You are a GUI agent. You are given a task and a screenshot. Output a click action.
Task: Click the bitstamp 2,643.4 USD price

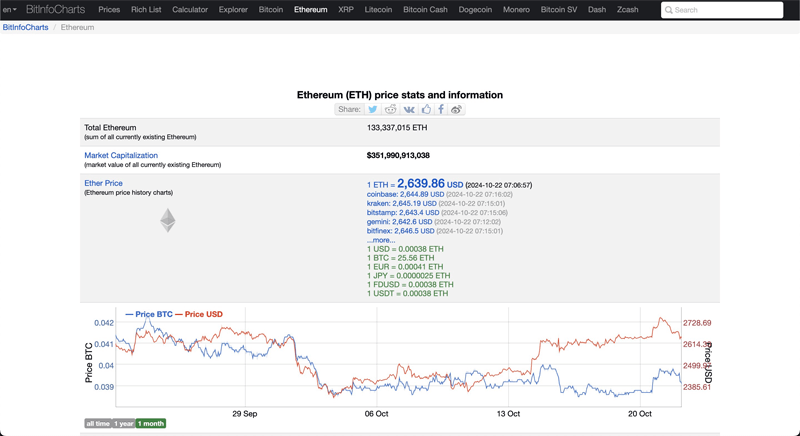[x=403, y=213]
